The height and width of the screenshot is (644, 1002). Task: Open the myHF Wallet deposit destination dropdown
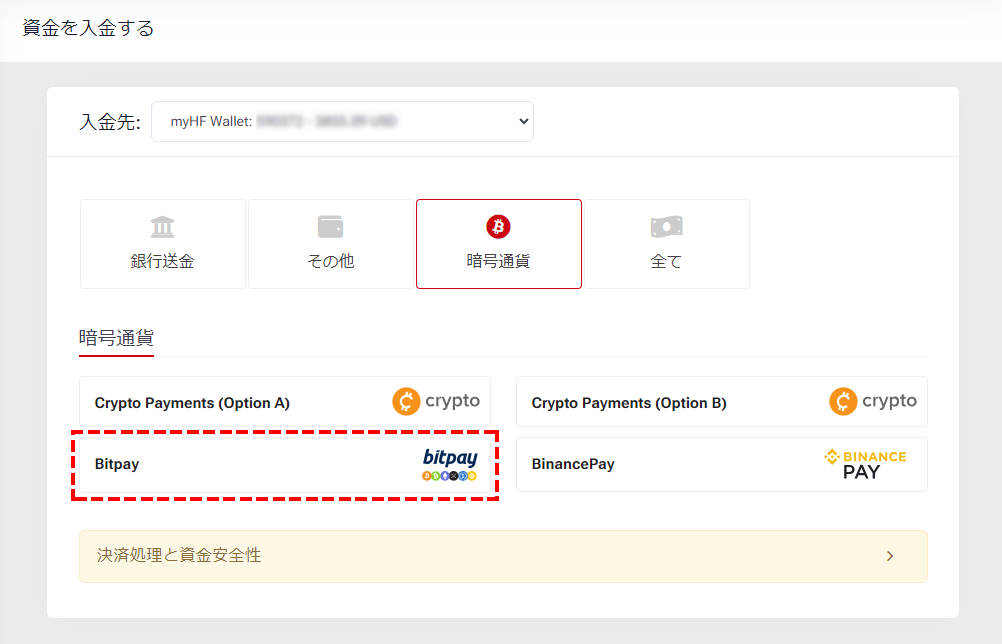[x=342, y=121]
